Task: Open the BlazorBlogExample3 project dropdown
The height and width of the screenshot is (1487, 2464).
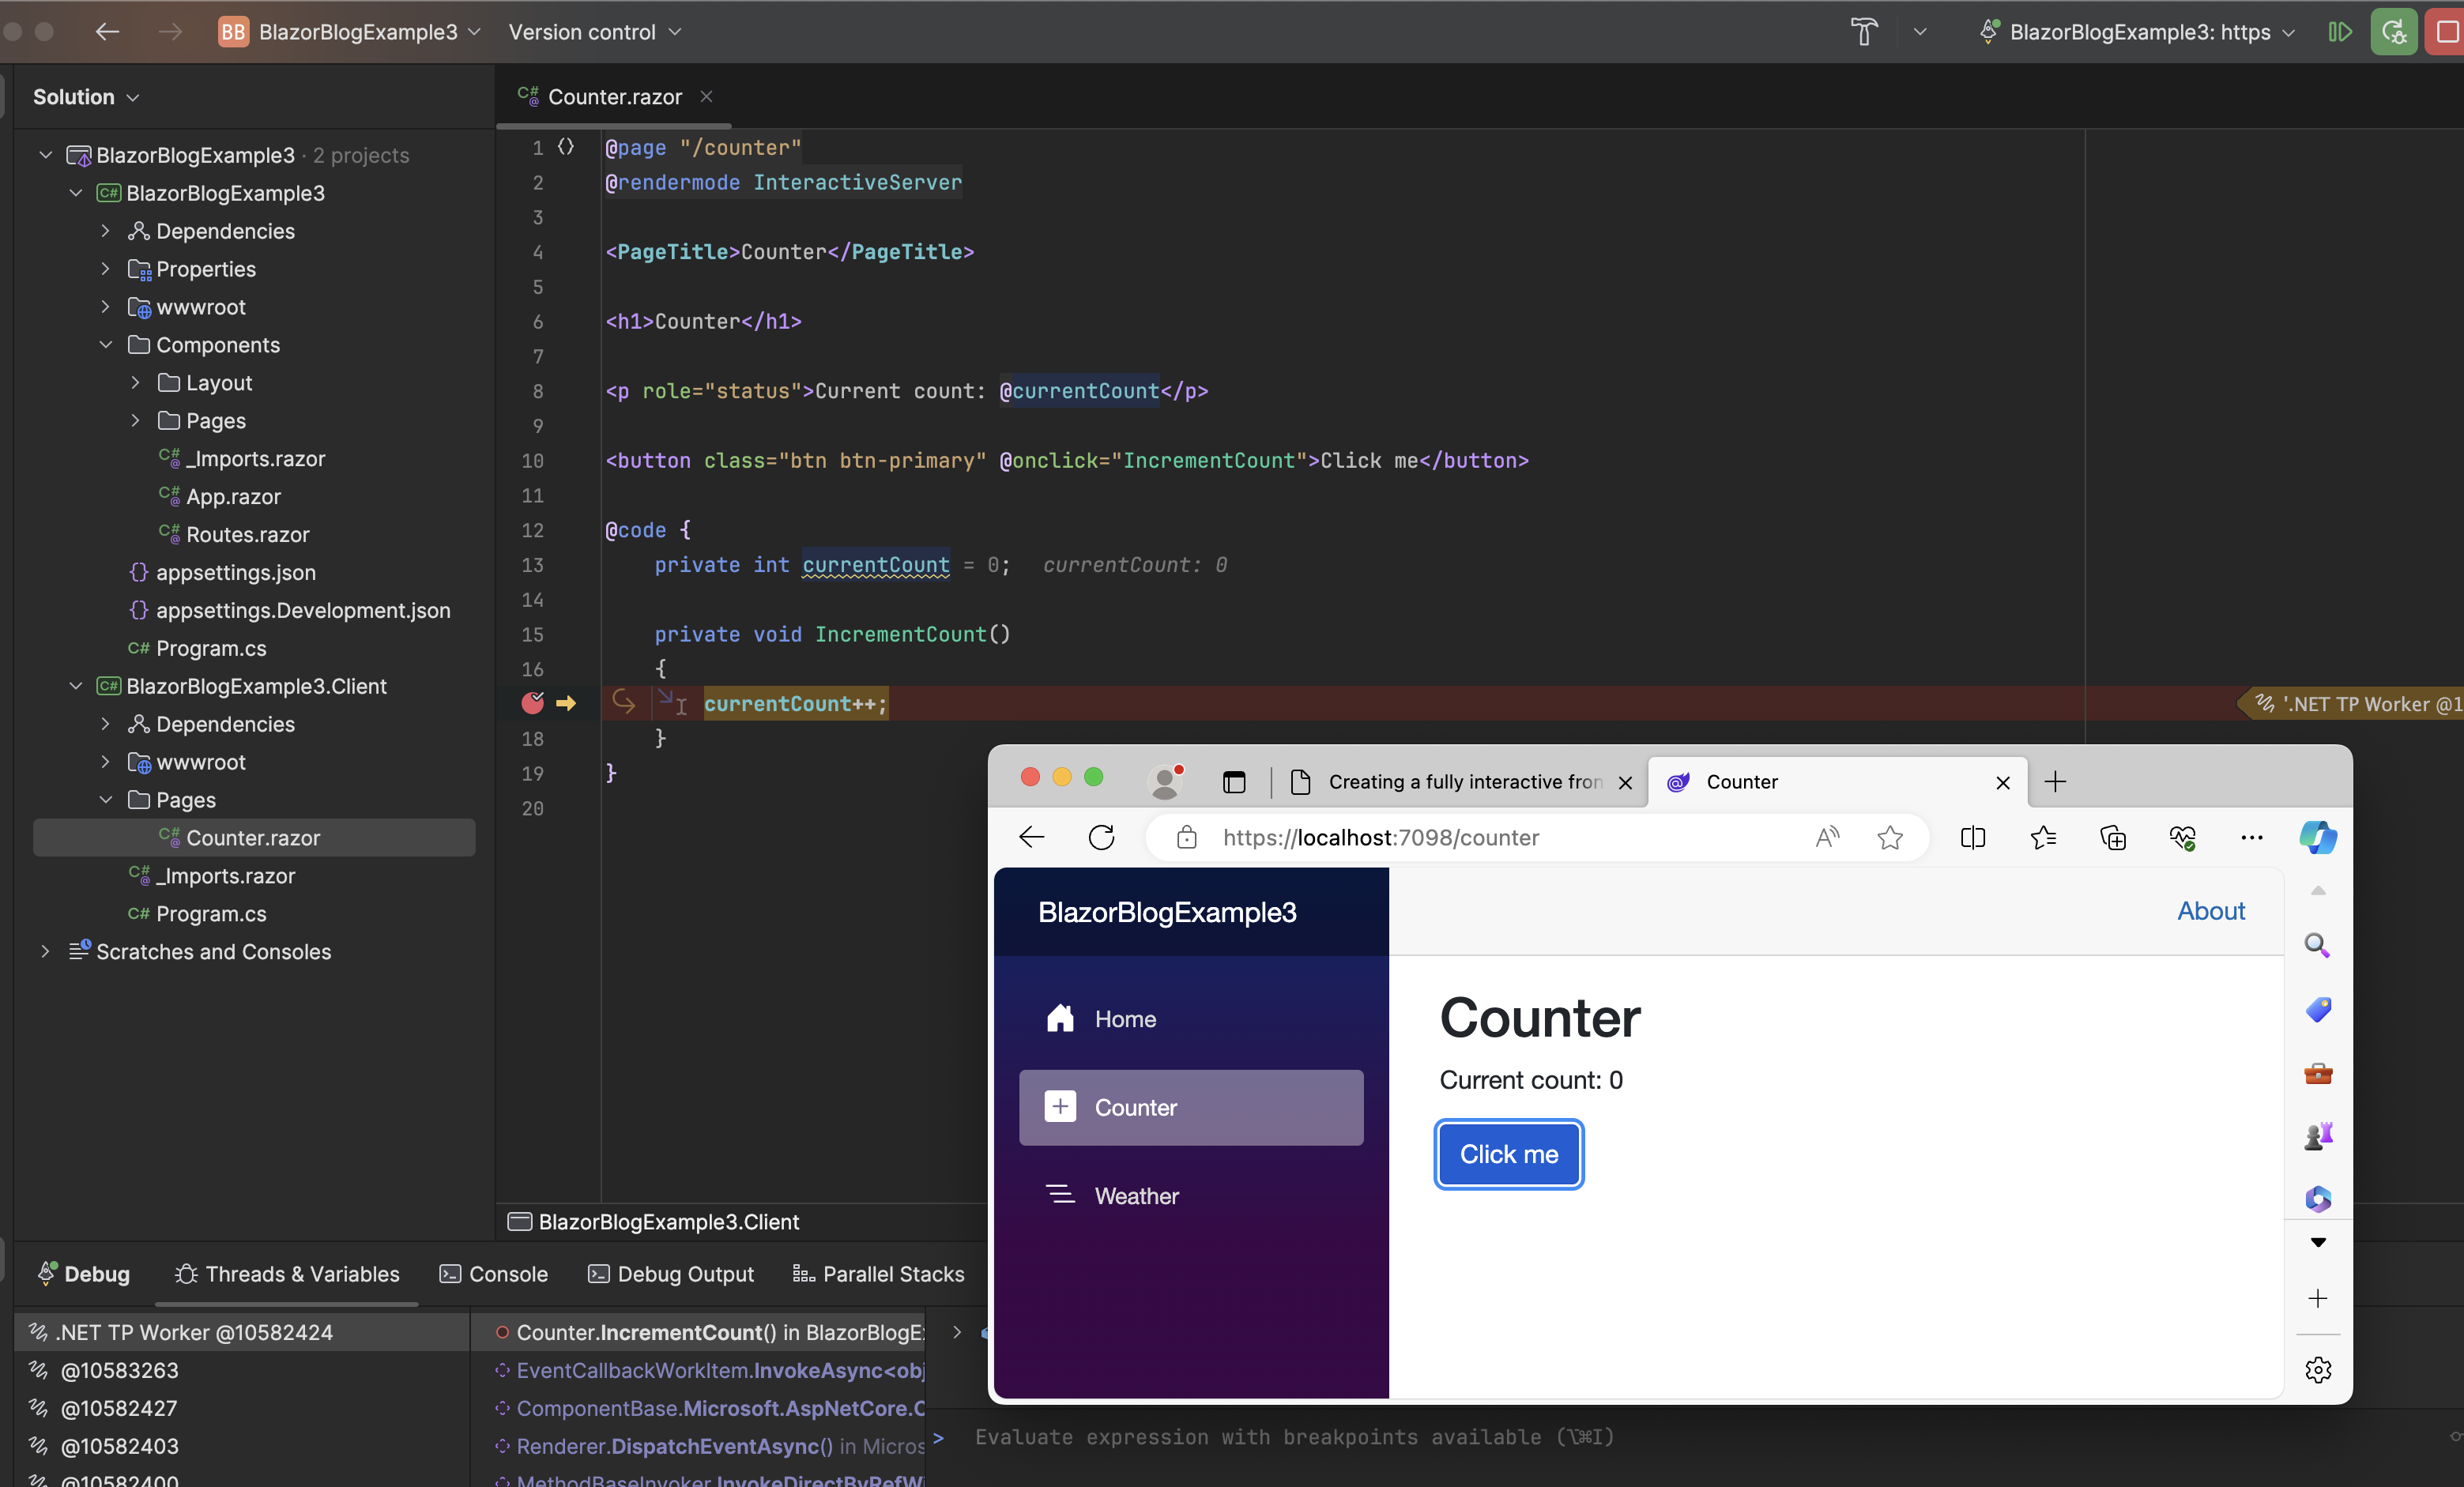Action: coord(350,32)
